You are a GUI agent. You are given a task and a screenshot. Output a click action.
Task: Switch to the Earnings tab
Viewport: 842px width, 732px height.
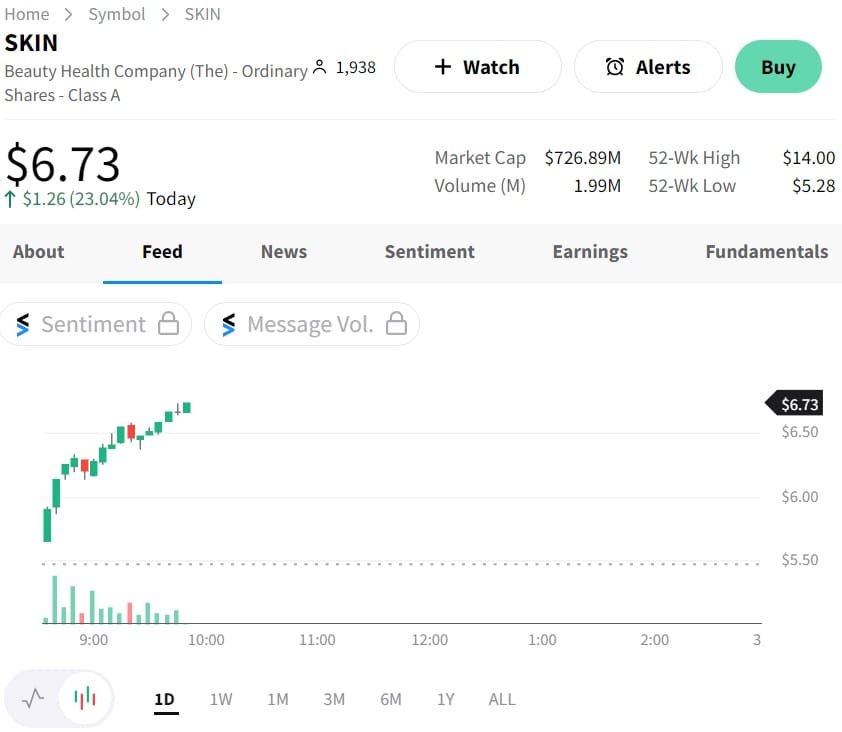590,252
